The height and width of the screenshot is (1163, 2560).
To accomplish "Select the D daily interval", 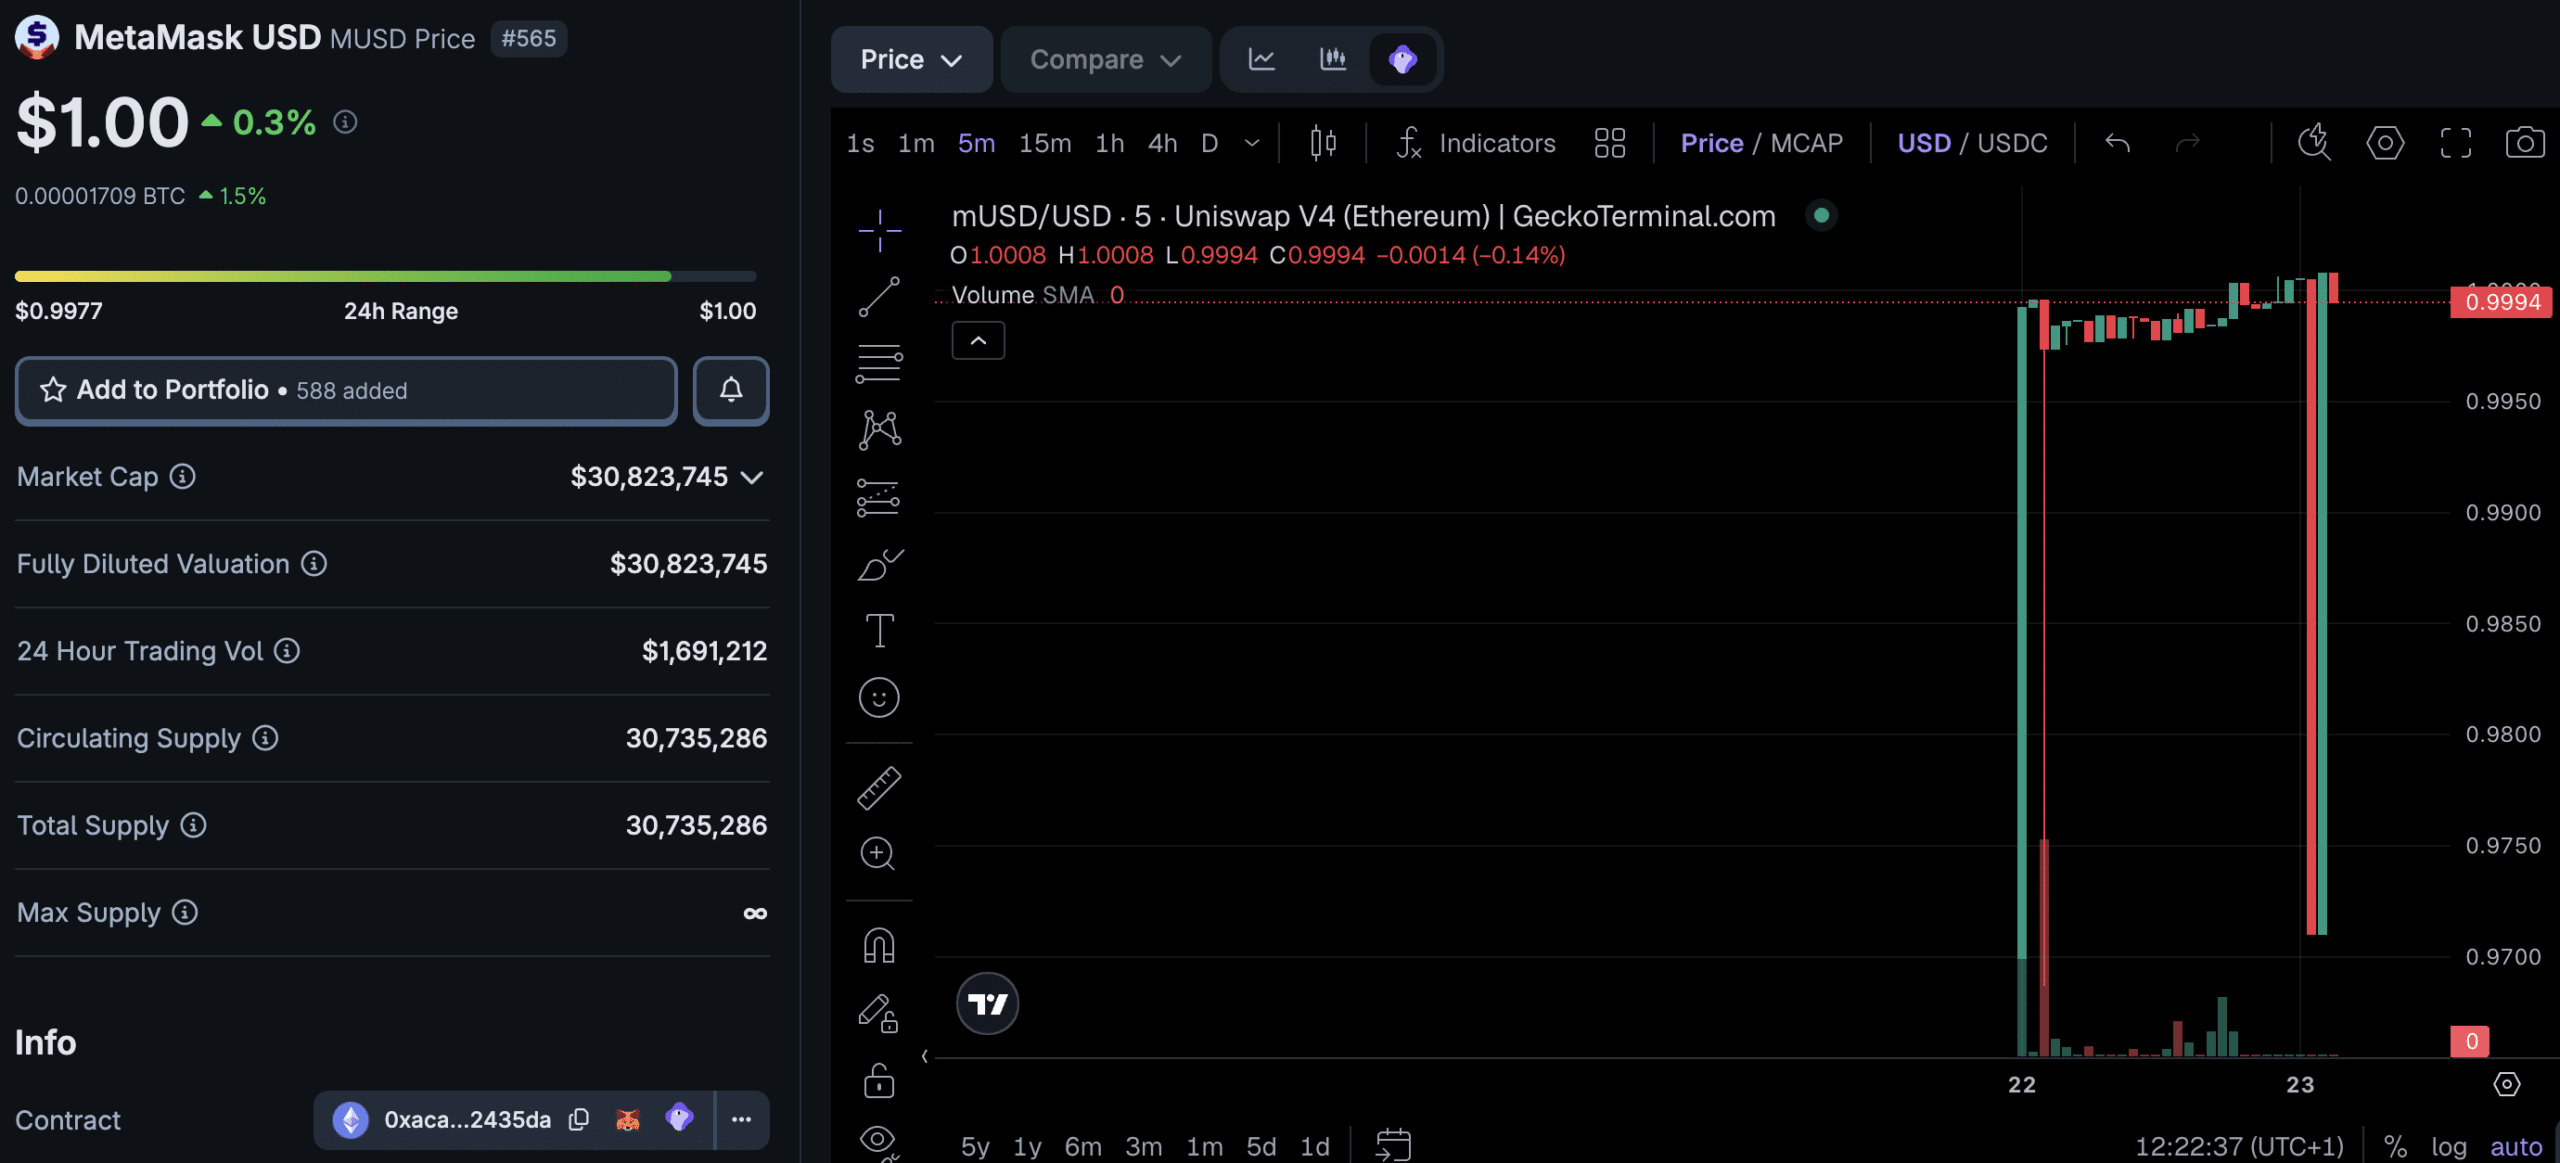I will click(1209, 143).
